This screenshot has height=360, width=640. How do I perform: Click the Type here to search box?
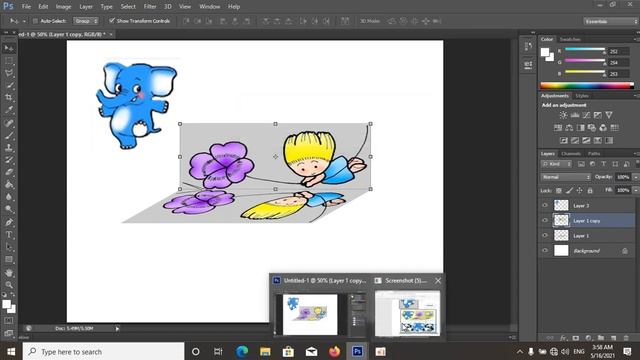pyautogui.click(x=103, y=351)
